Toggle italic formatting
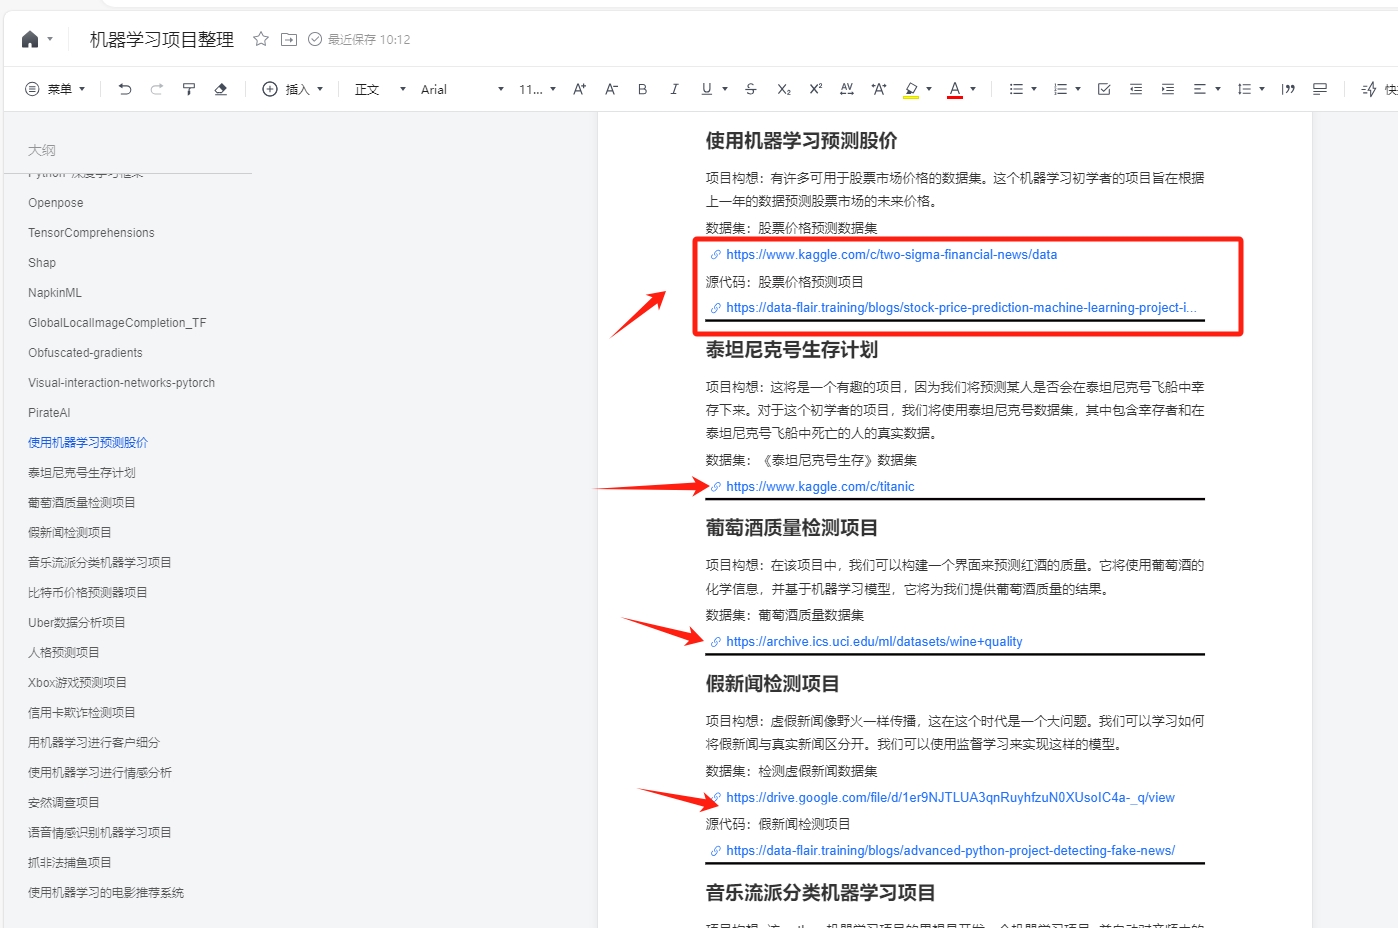1398x928 pixels. point(675,89)
